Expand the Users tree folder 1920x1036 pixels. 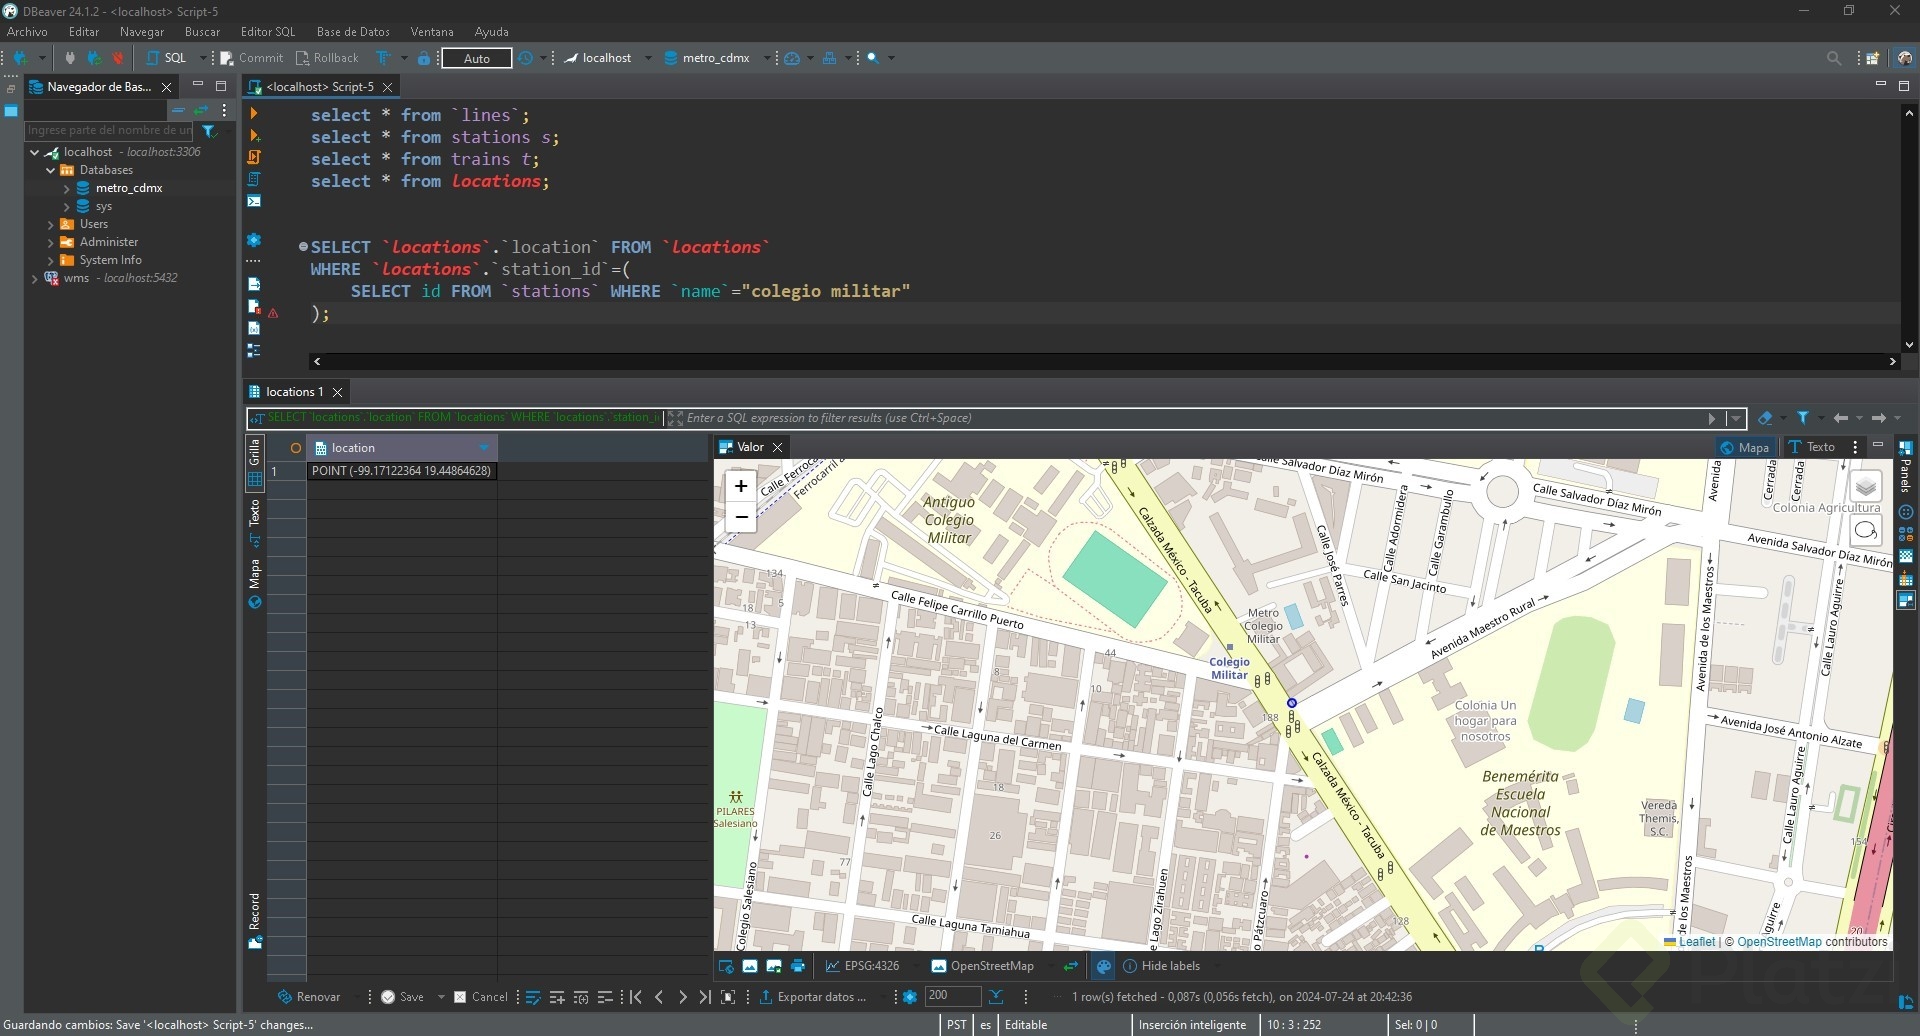[51, 224]
